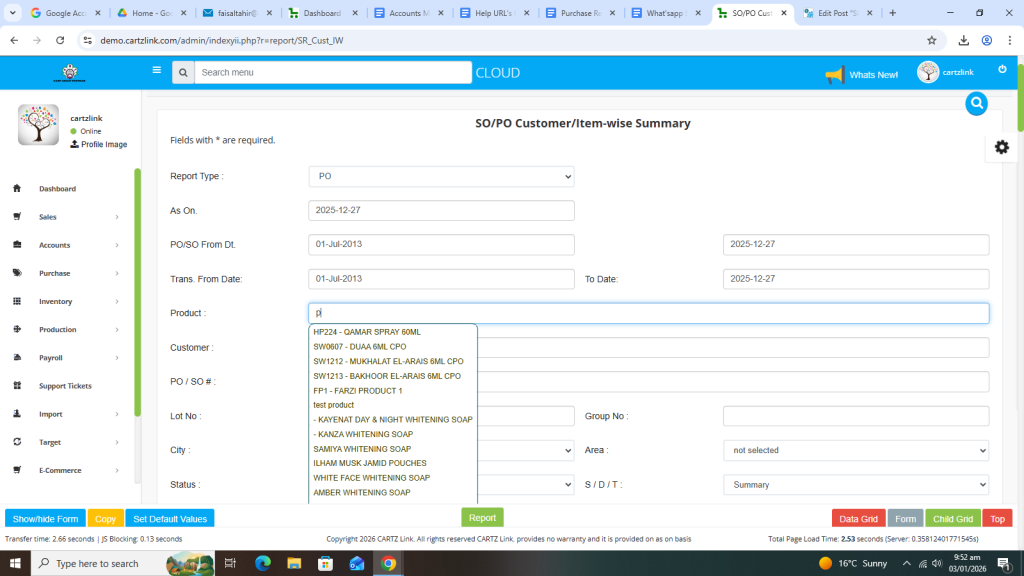Click the hamburger menu toggle icon

[156, 70]
